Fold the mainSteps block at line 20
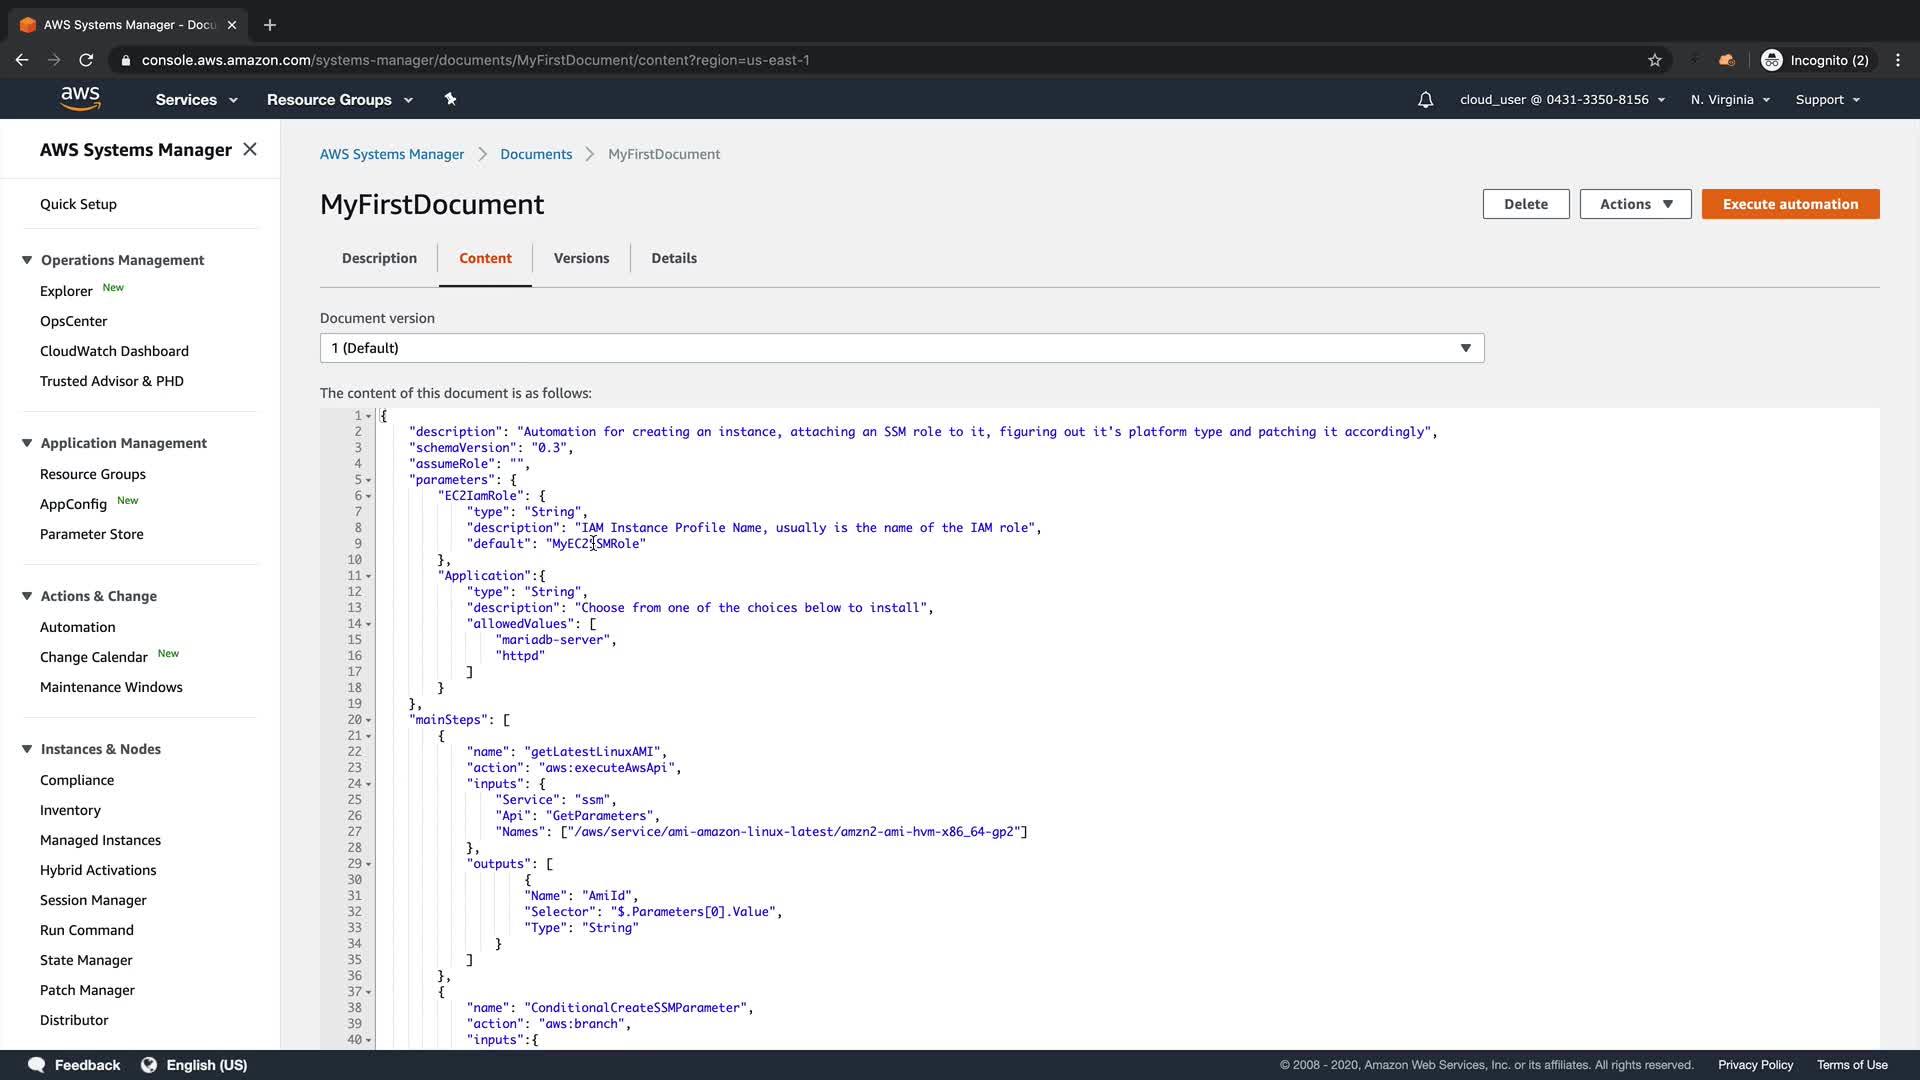Screen dimensions: 1920x1080 [369, 720]
